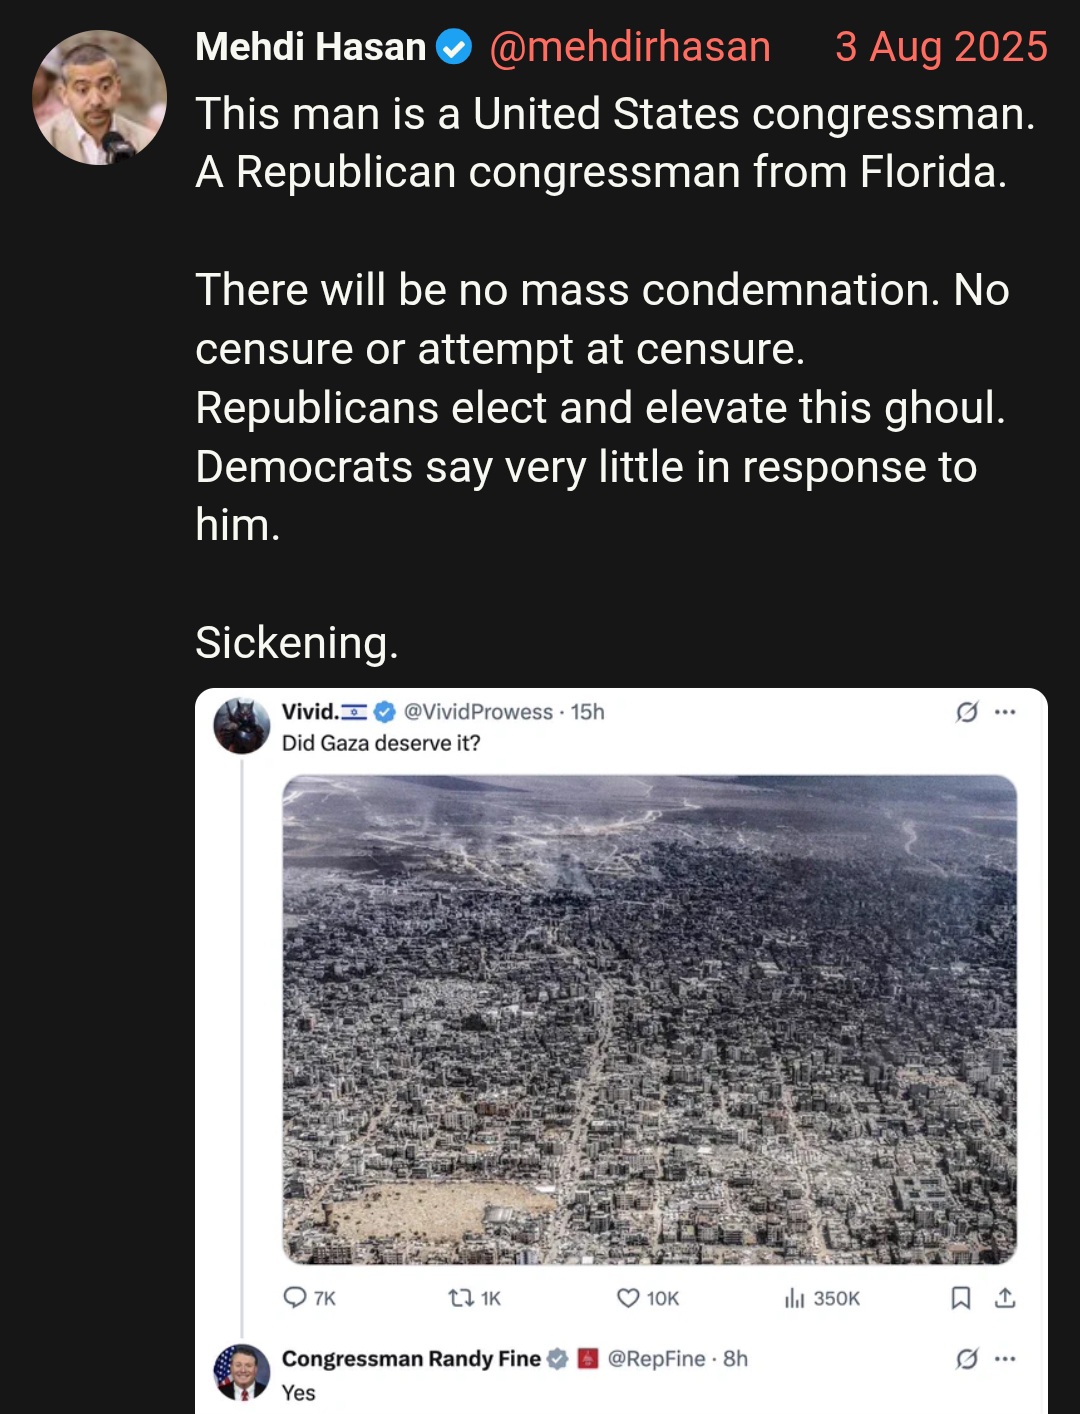Open VividProwess profile avatar
Image resolution: width=1080 pixels, height=1414 pixels.
[x=242, y=726]
